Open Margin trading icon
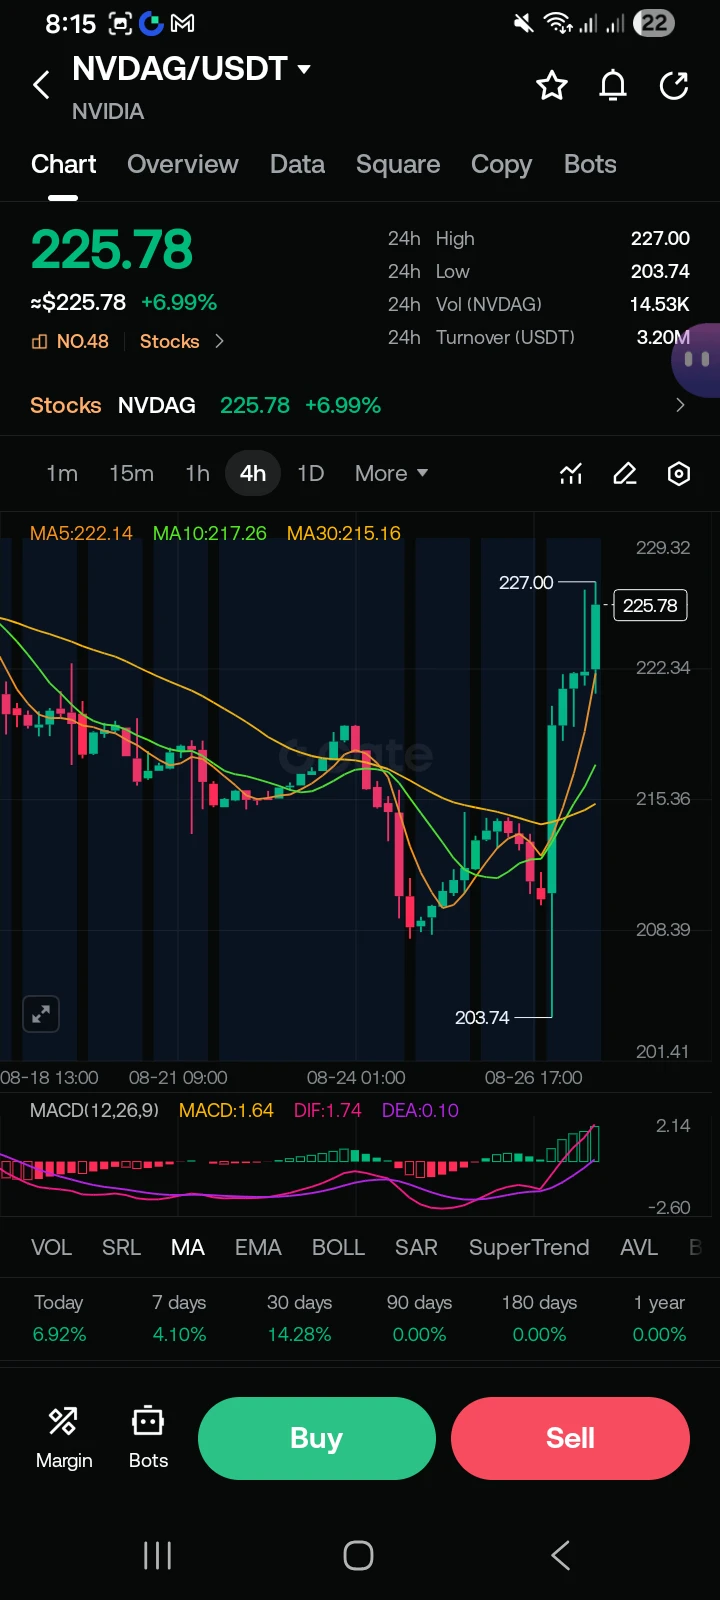Screen dimensions: 720x1600 [64, 1437]
